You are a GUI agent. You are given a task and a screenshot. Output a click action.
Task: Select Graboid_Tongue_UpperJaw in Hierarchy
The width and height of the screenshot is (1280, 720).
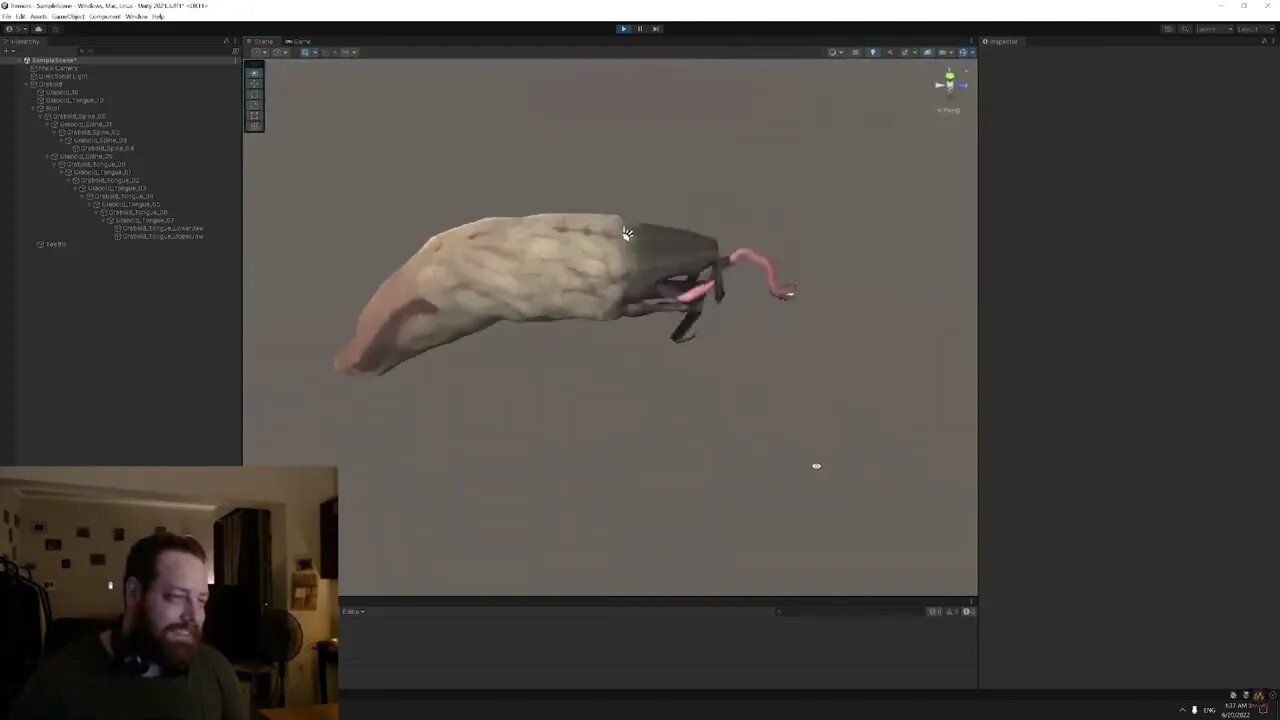[x=163, y=236]
